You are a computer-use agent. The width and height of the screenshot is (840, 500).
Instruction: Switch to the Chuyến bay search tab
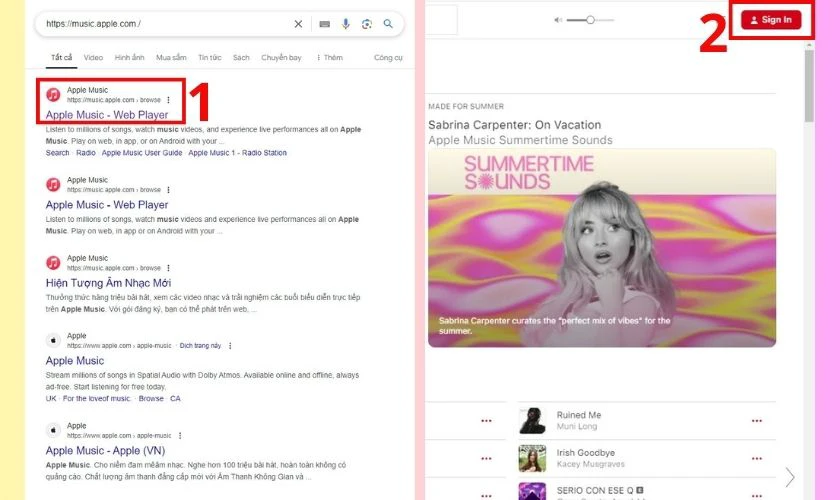(x=281, y=57)
